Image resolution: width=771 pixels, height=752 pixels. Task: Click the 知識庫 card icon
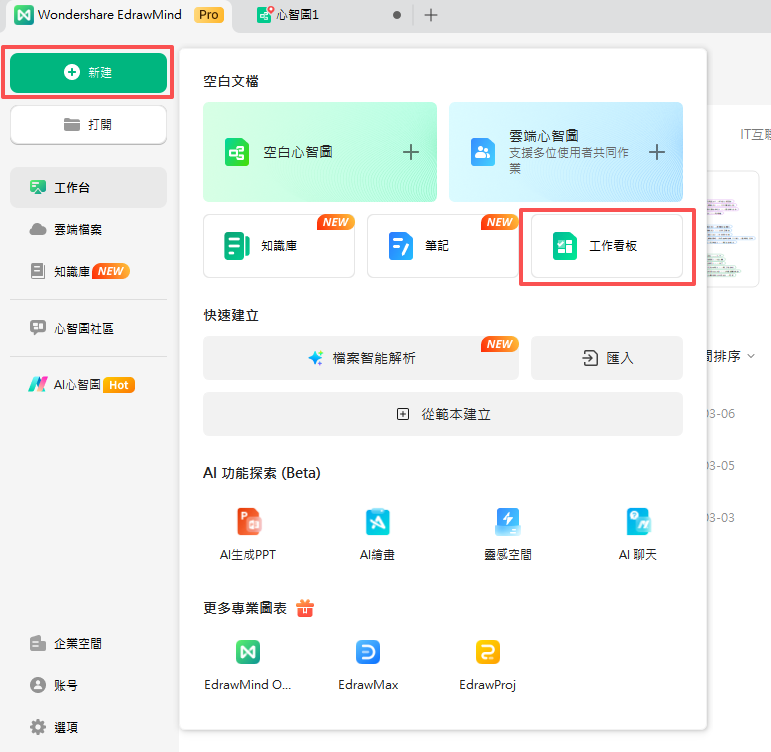pyautogui.click(x=237, y=246)
